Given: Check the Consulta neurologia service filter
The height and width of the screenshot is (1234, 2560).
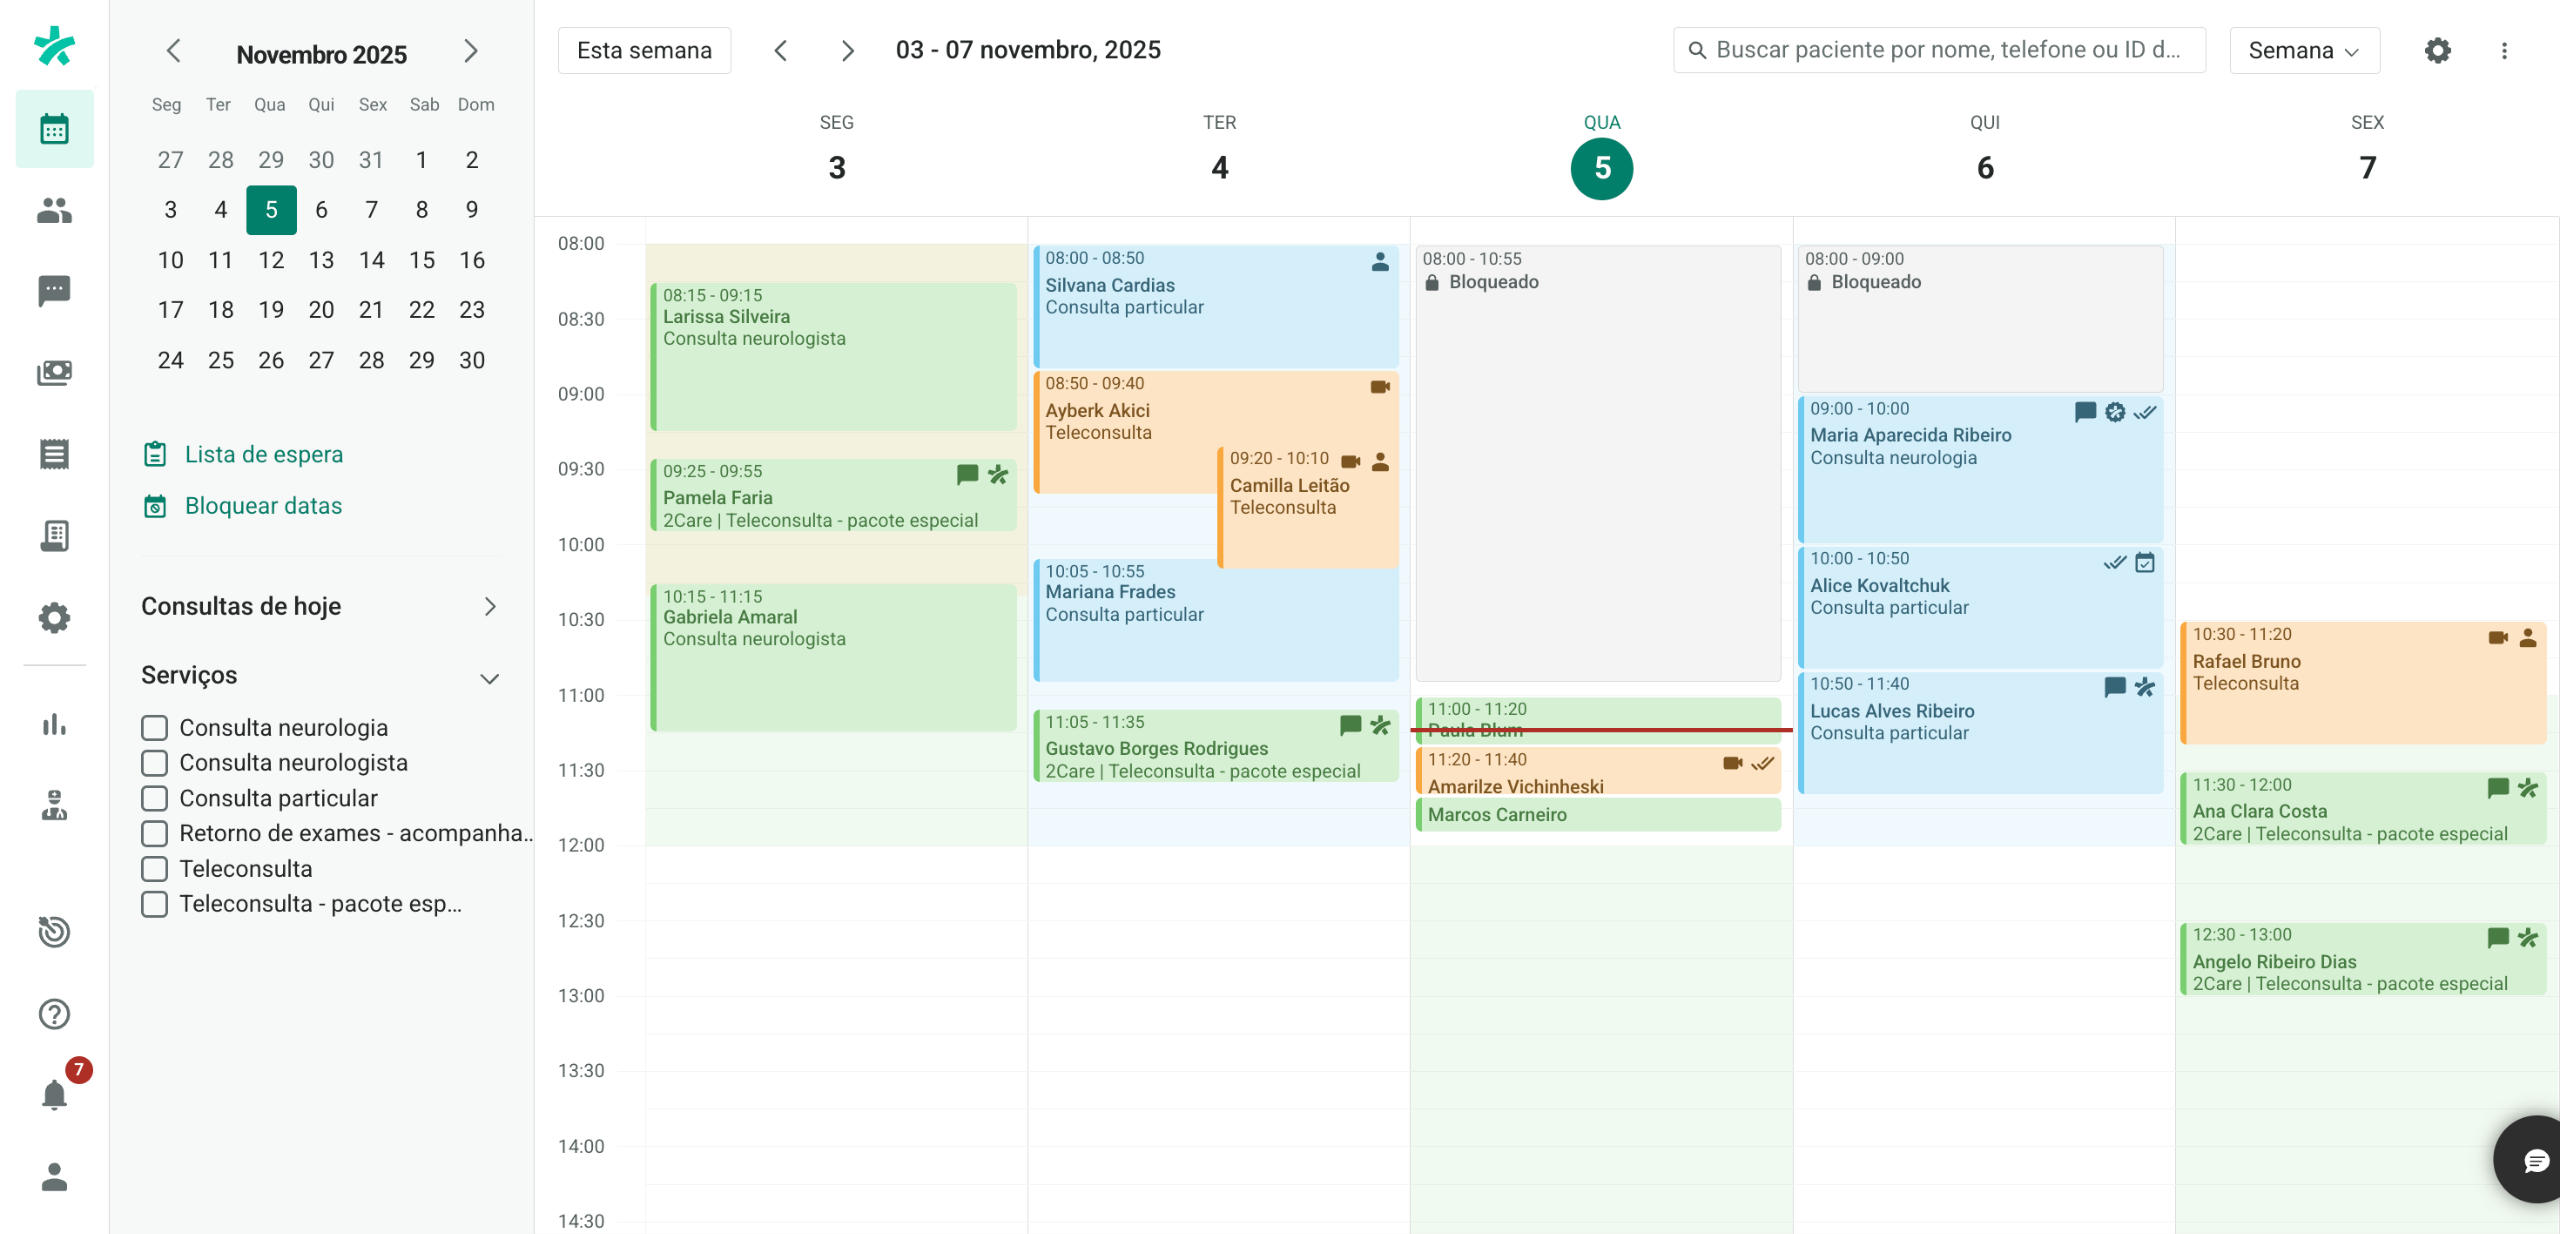Looking at the screenshot, I should pyautogui.click(x=154, y=727).
